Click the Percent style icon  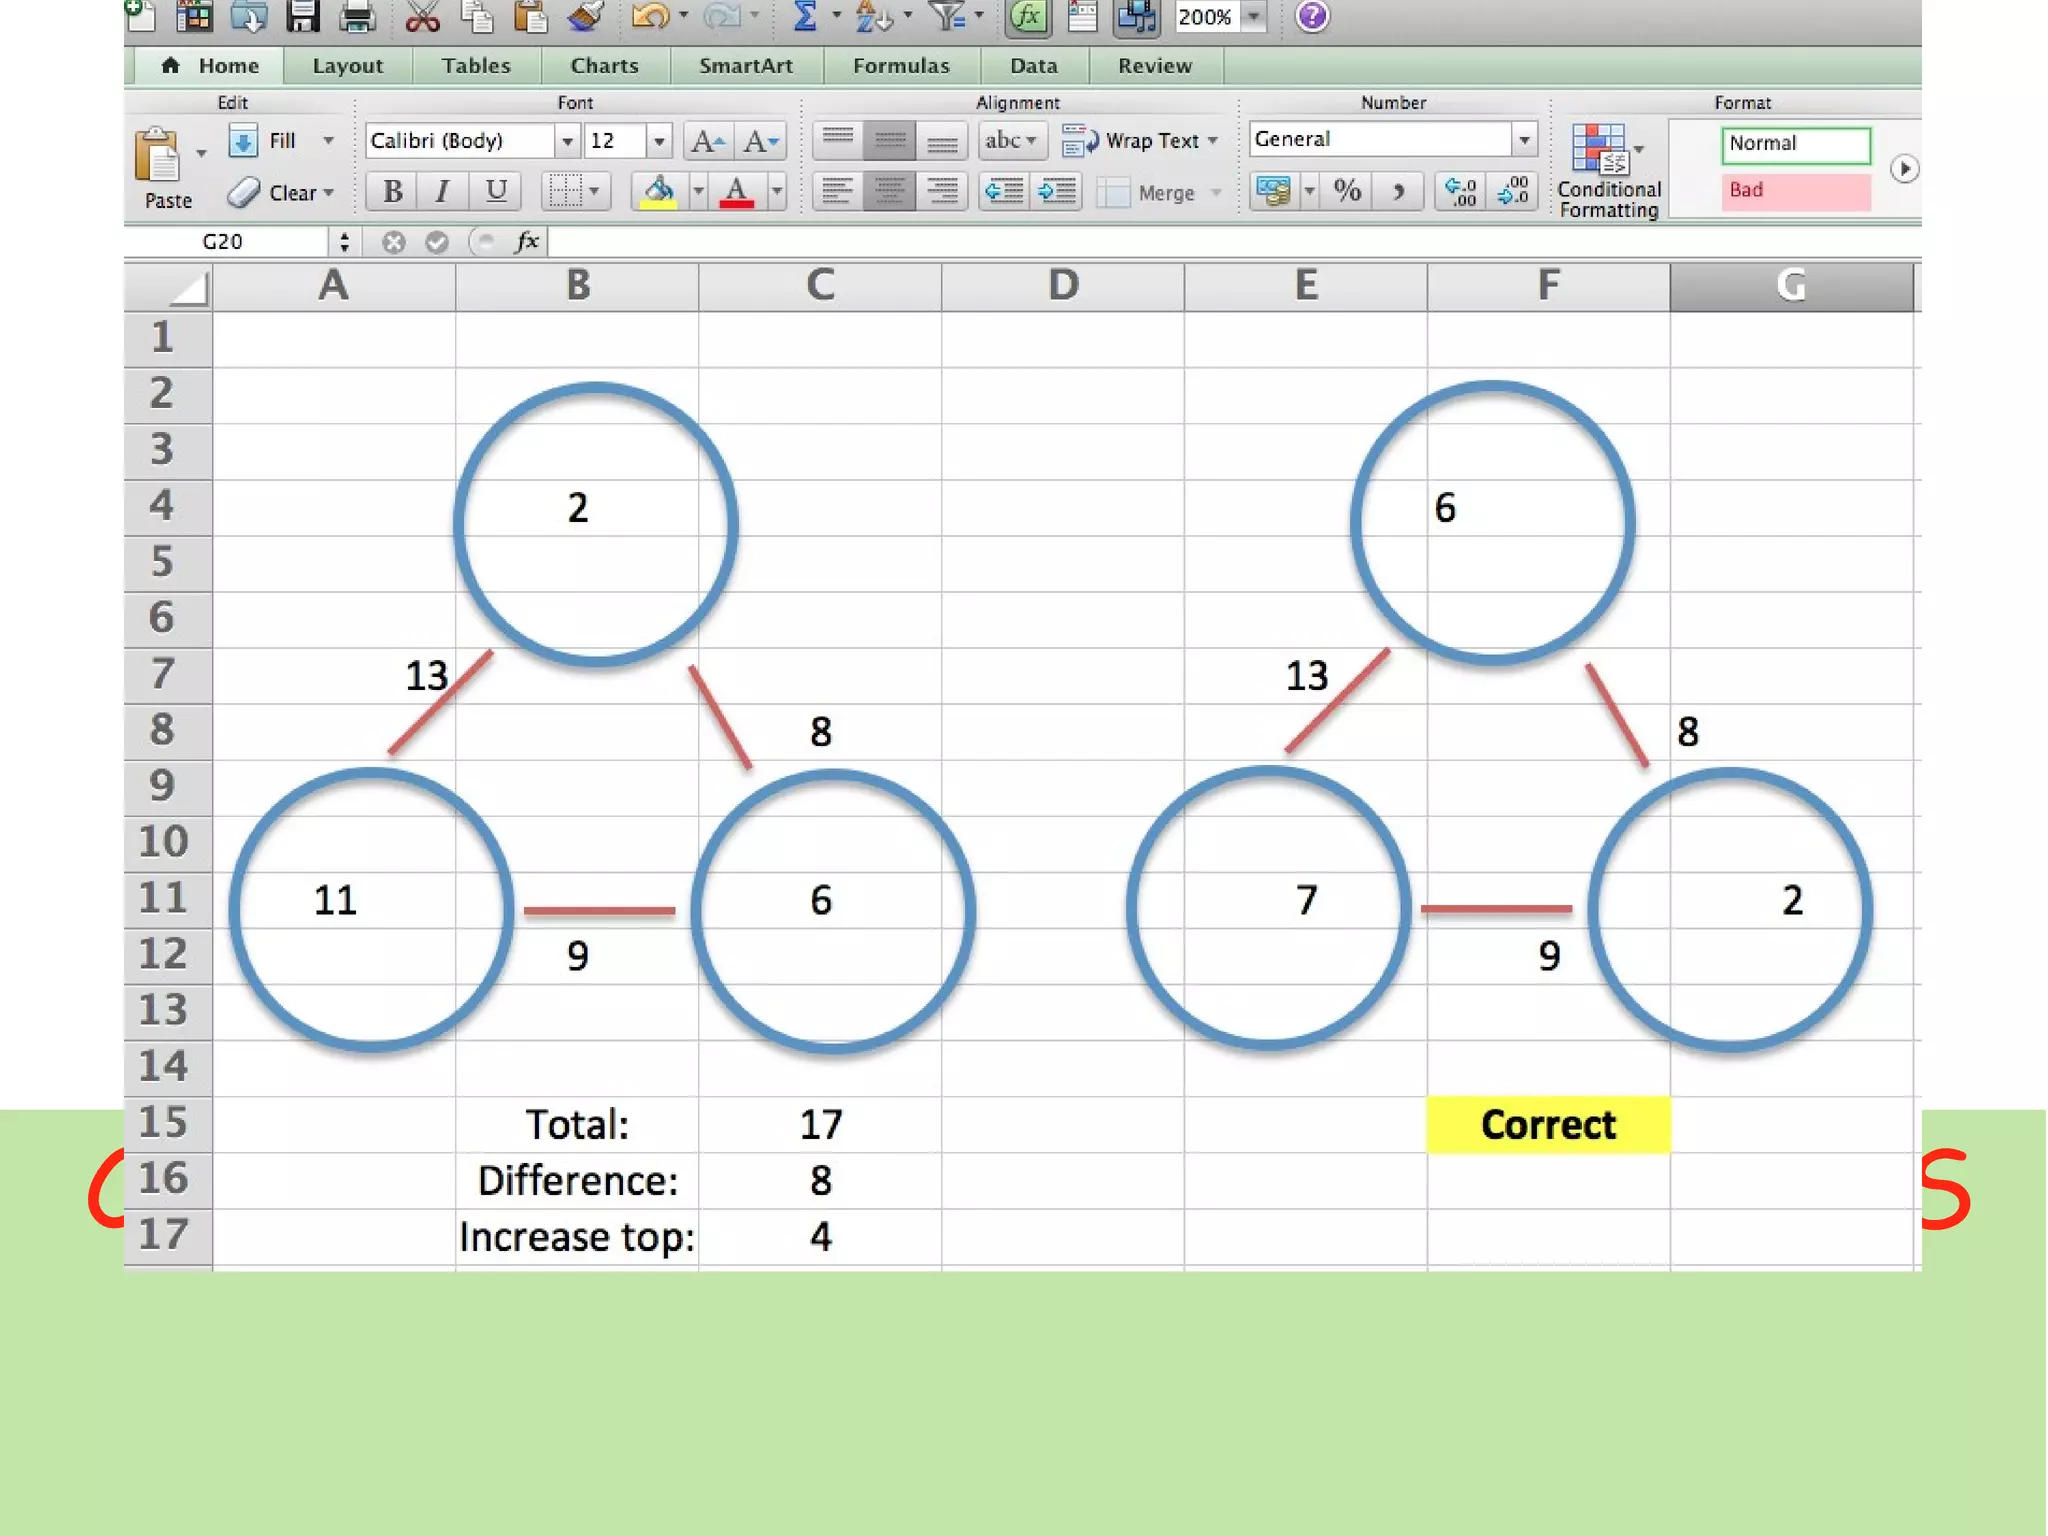coord(1347,190)
